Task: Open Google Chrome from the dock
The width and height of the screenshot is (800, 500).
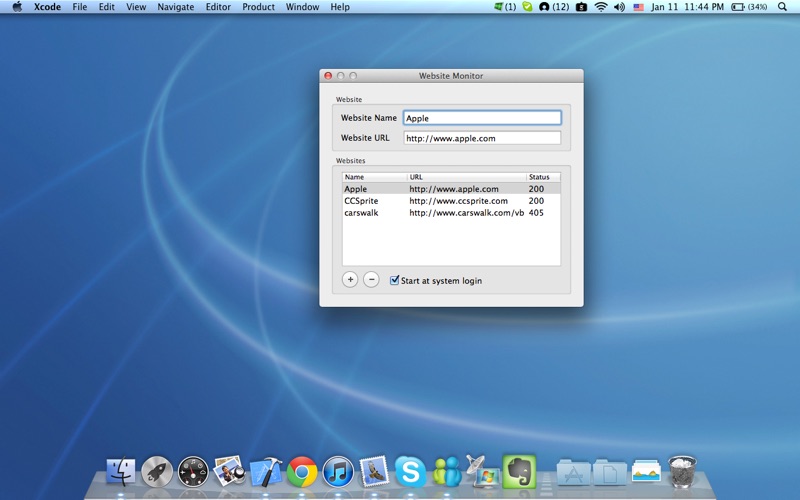Action: point(302,471)
